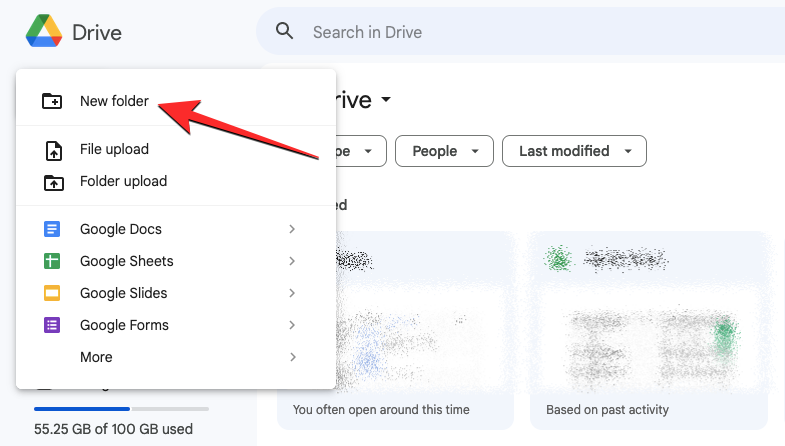The height and width of the screenshot is (446, 785).
Task: Open the People filter dropdown
Action: [444, 151]
